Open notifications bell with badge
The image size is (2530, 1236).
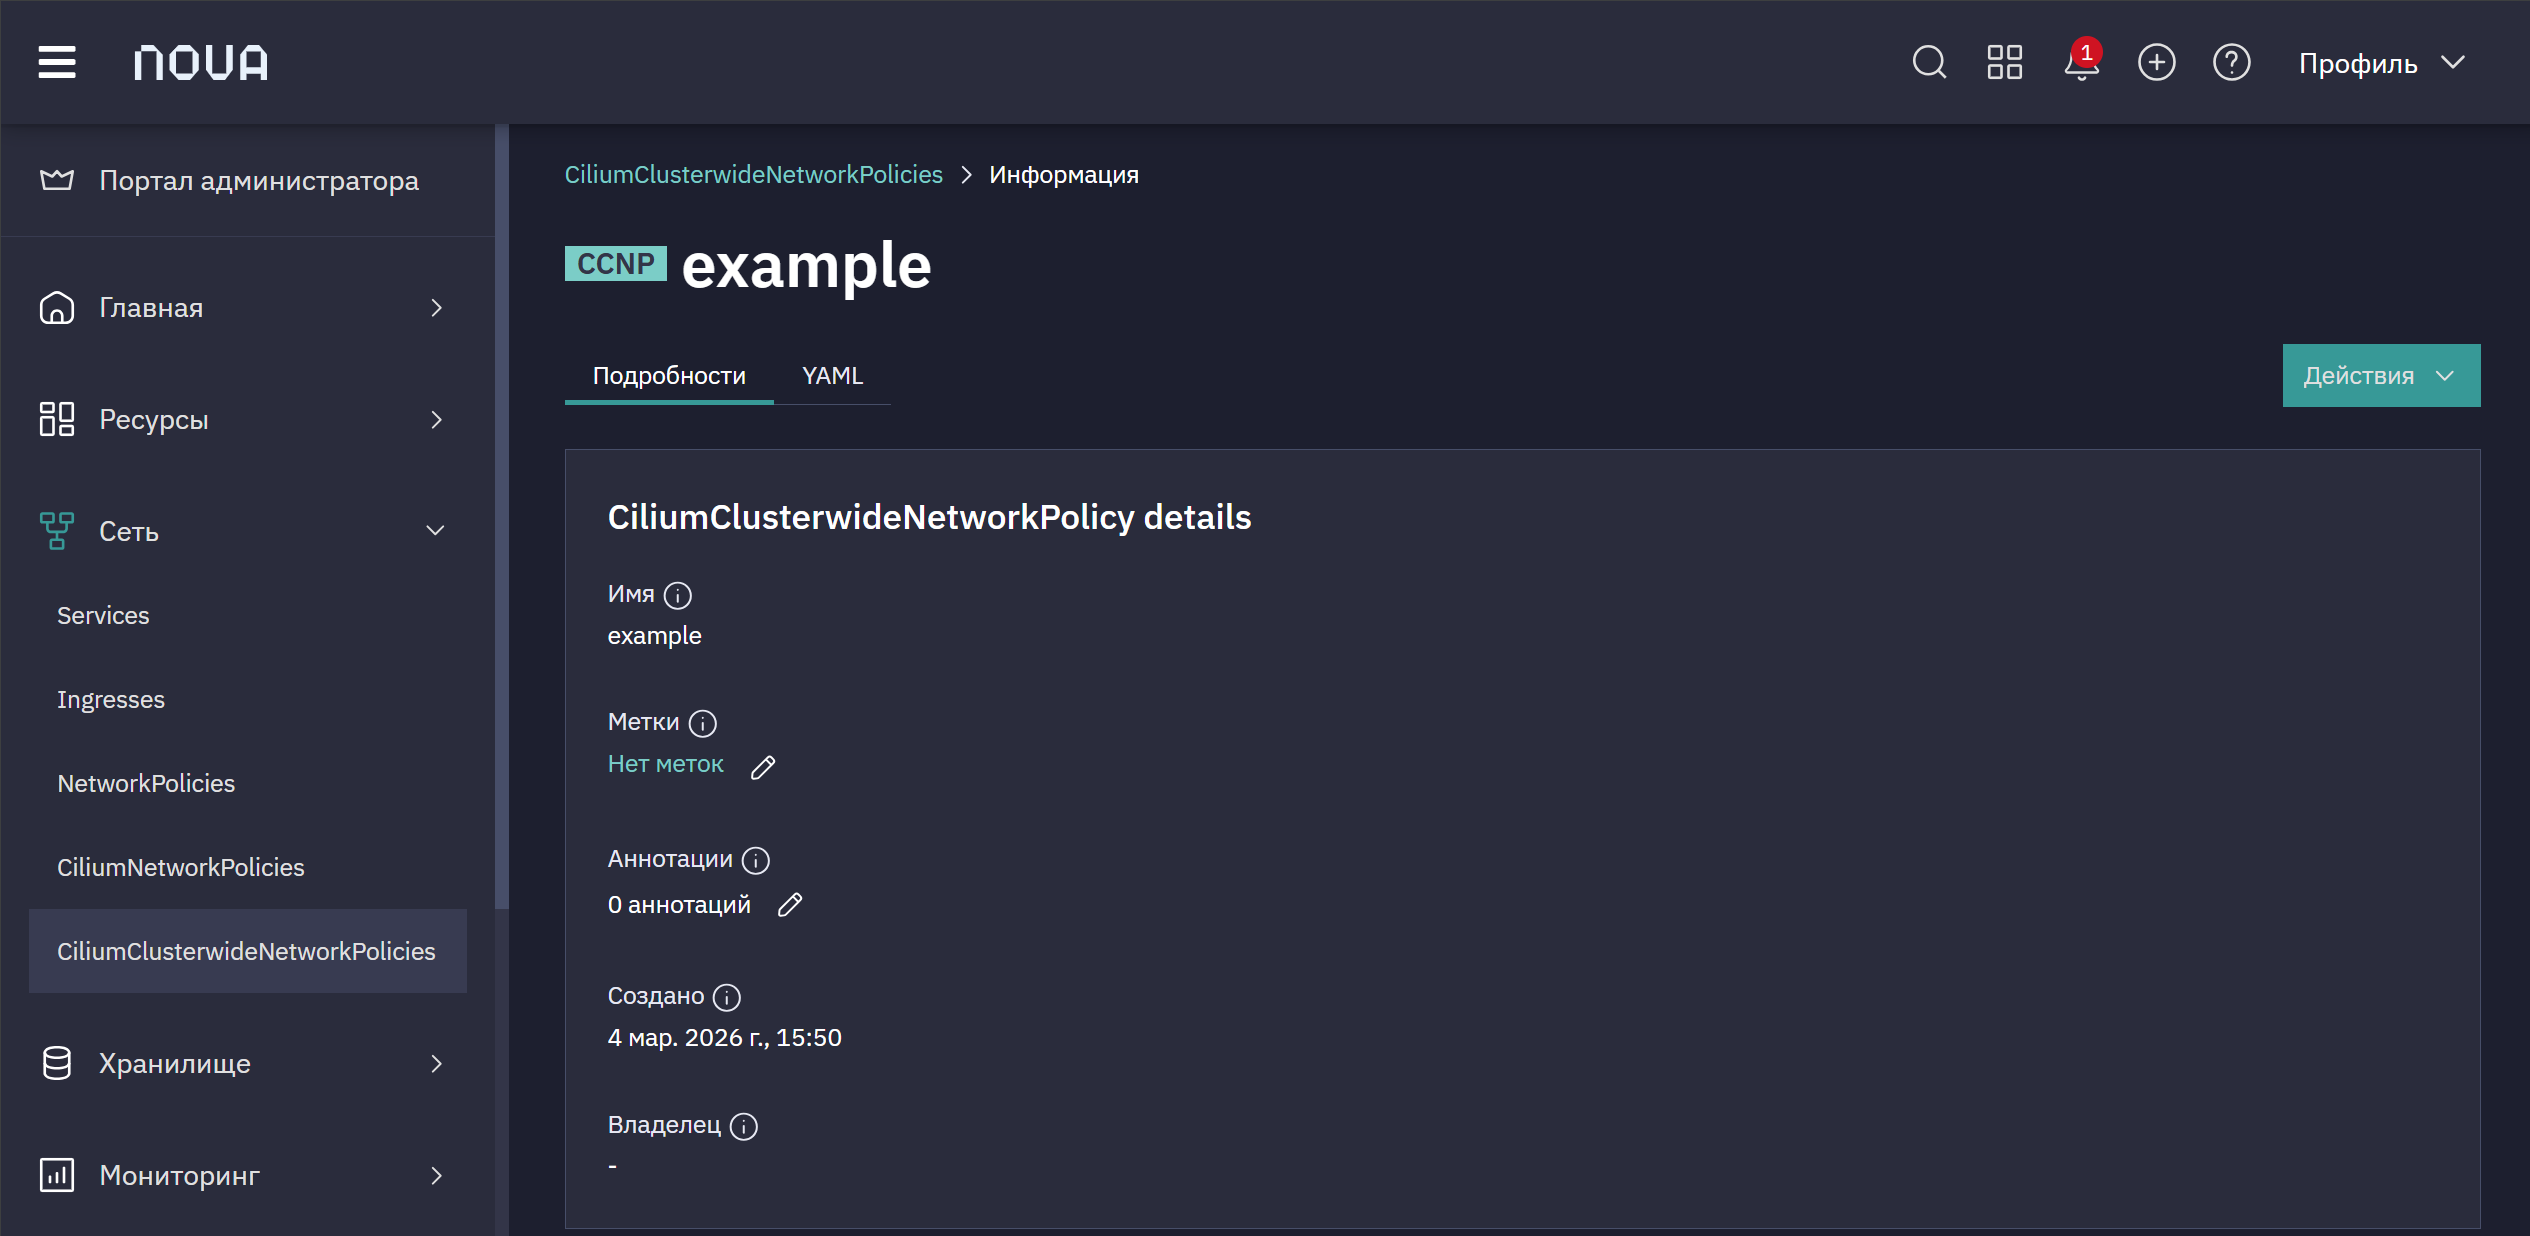[x=2082, y=60]
